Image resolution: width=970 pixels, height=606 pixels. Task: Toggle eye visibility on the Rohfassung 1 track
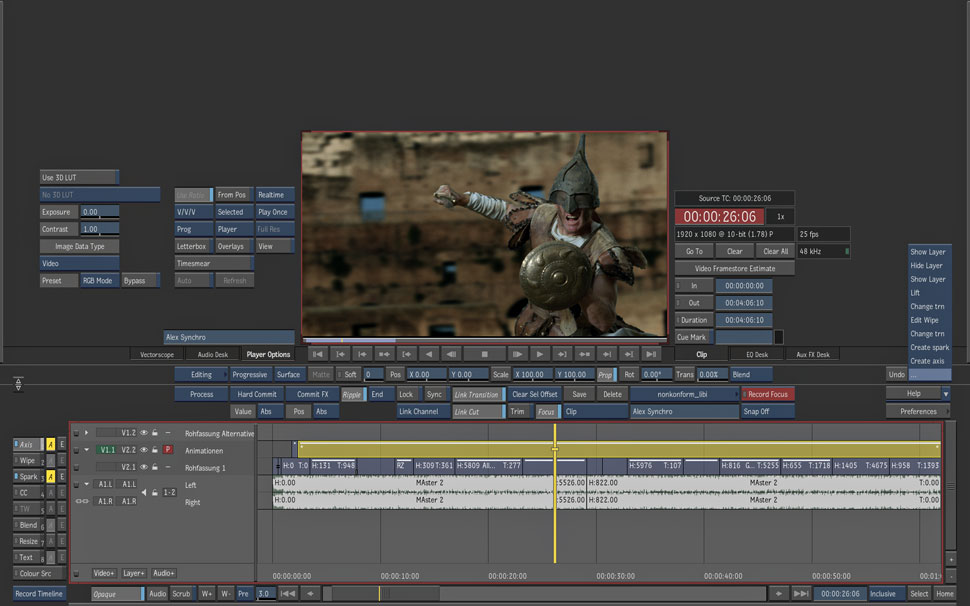[x=144, y=467]
